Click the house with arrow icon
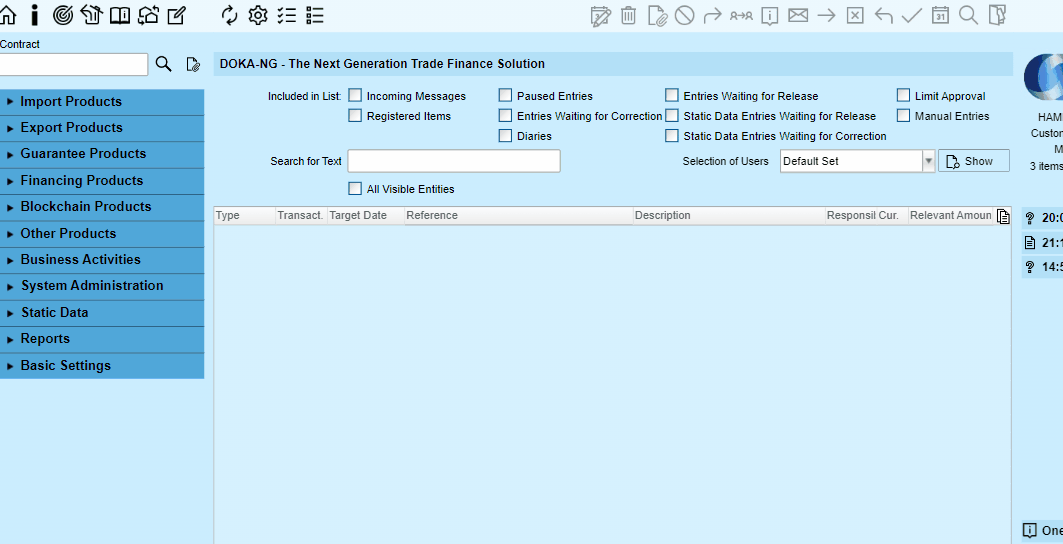The height and width of the screenshot is (544, 1063). [x=91, y=15]
